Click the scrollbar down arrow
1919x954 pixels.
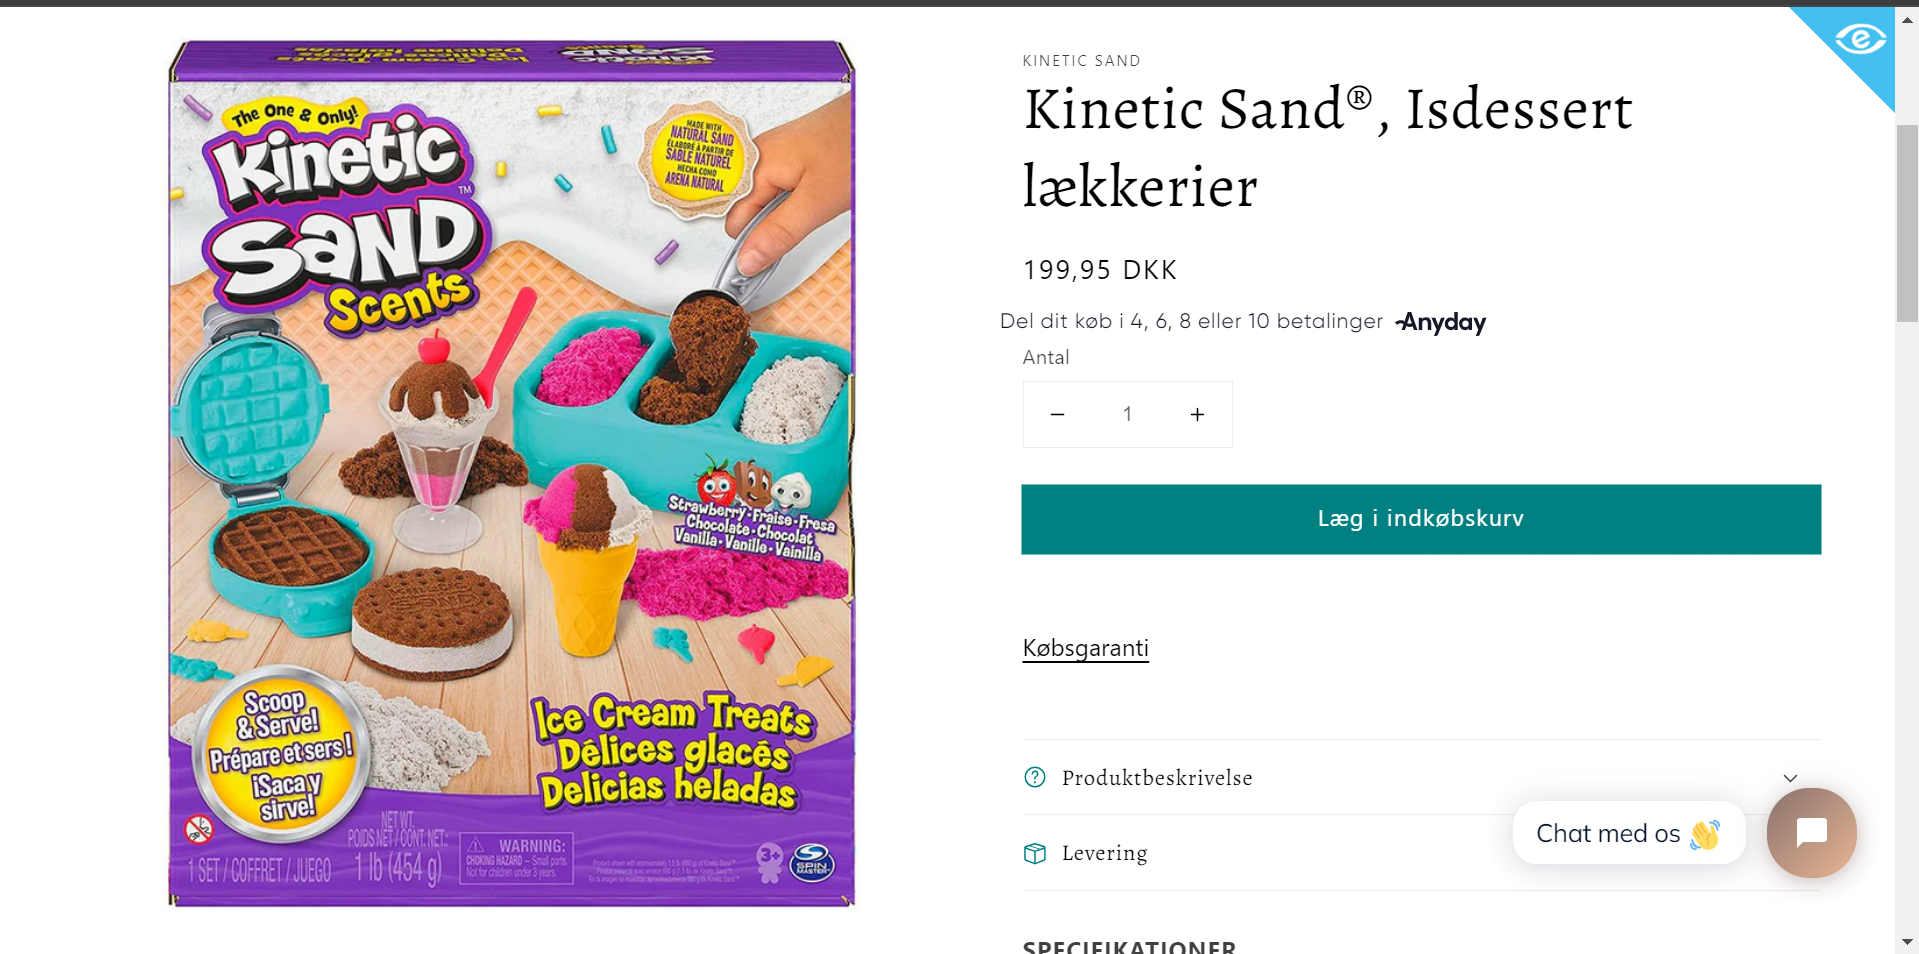[x=1907, y=942]
